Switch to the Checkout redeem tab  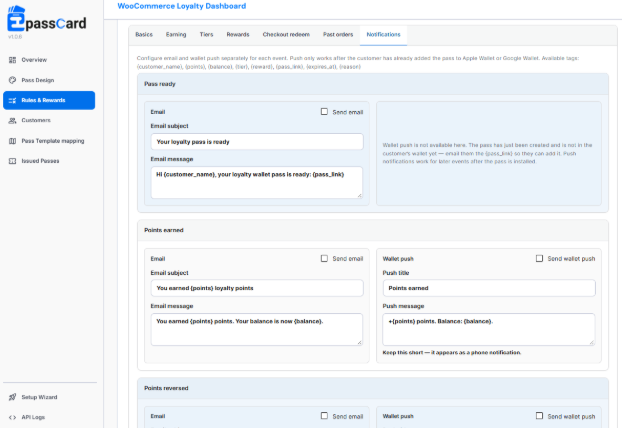[286, 35]
